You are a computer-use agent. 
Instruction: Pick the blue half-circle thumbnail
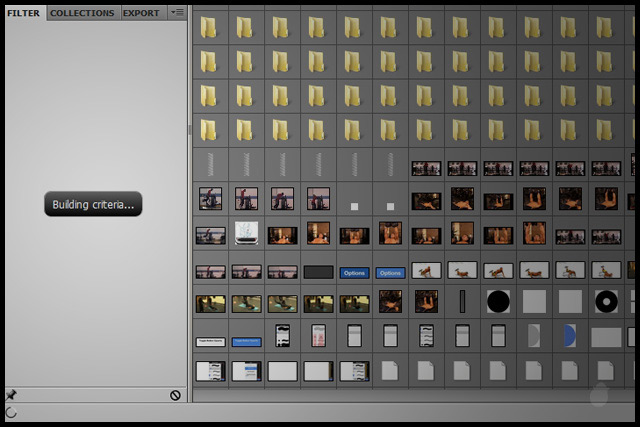coord(569,335)
